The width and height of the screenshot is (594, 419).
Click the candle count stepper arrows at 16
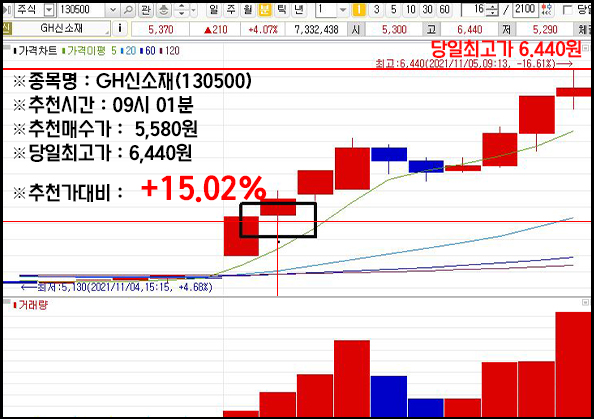[492, 9]
